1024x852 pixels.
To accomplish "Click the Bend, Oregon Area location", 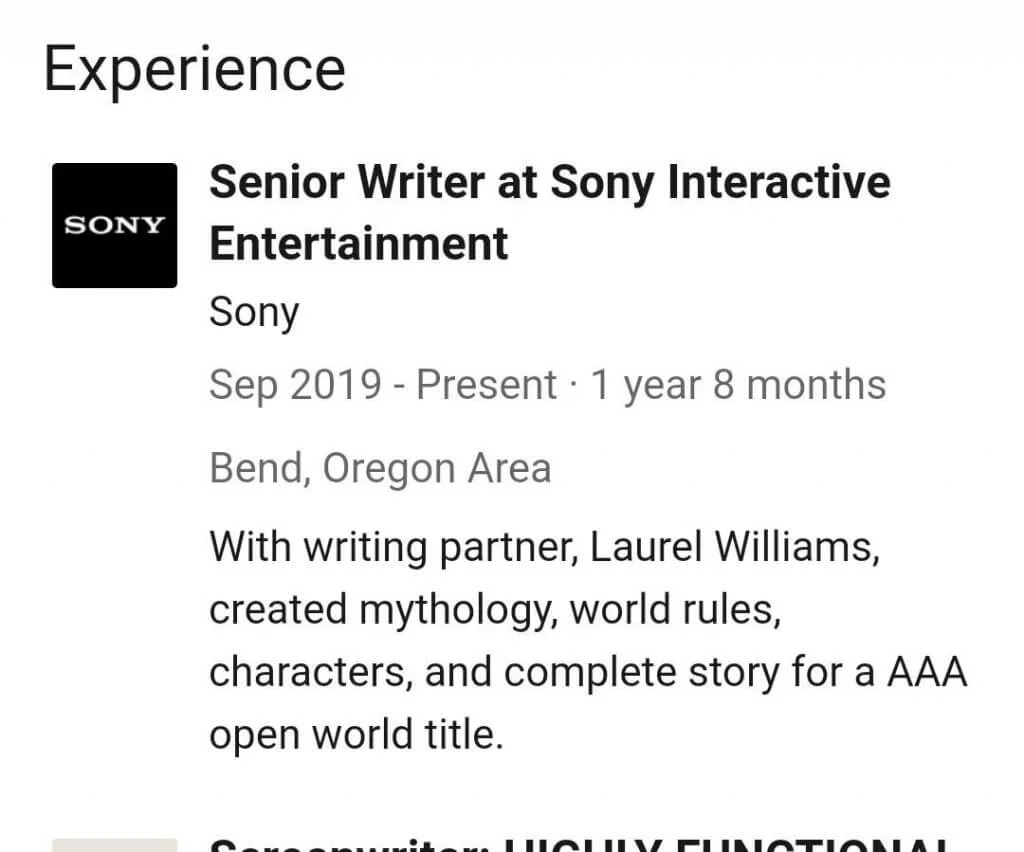I will pyautogui.click(x=380, y=469).
